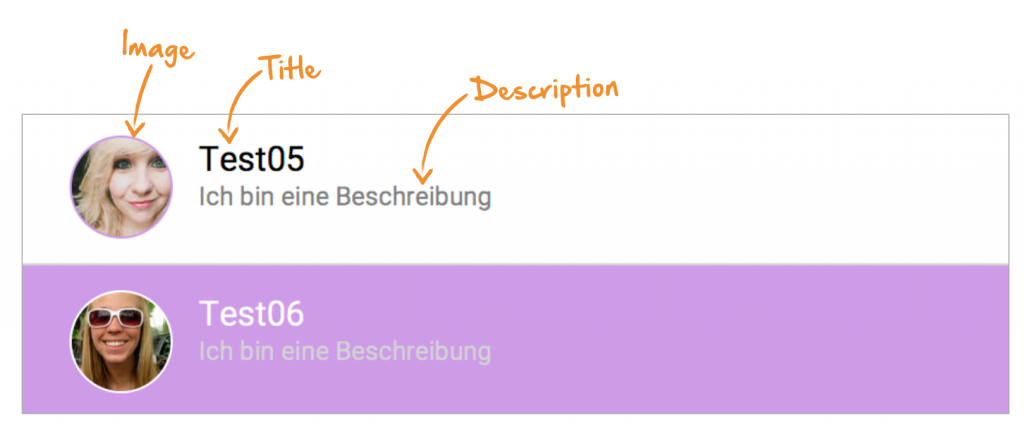Click the orange "Description" annotation label
The width and height of the screenshot is (1024, 432).
pyautogui.click(x=545, y=90)
